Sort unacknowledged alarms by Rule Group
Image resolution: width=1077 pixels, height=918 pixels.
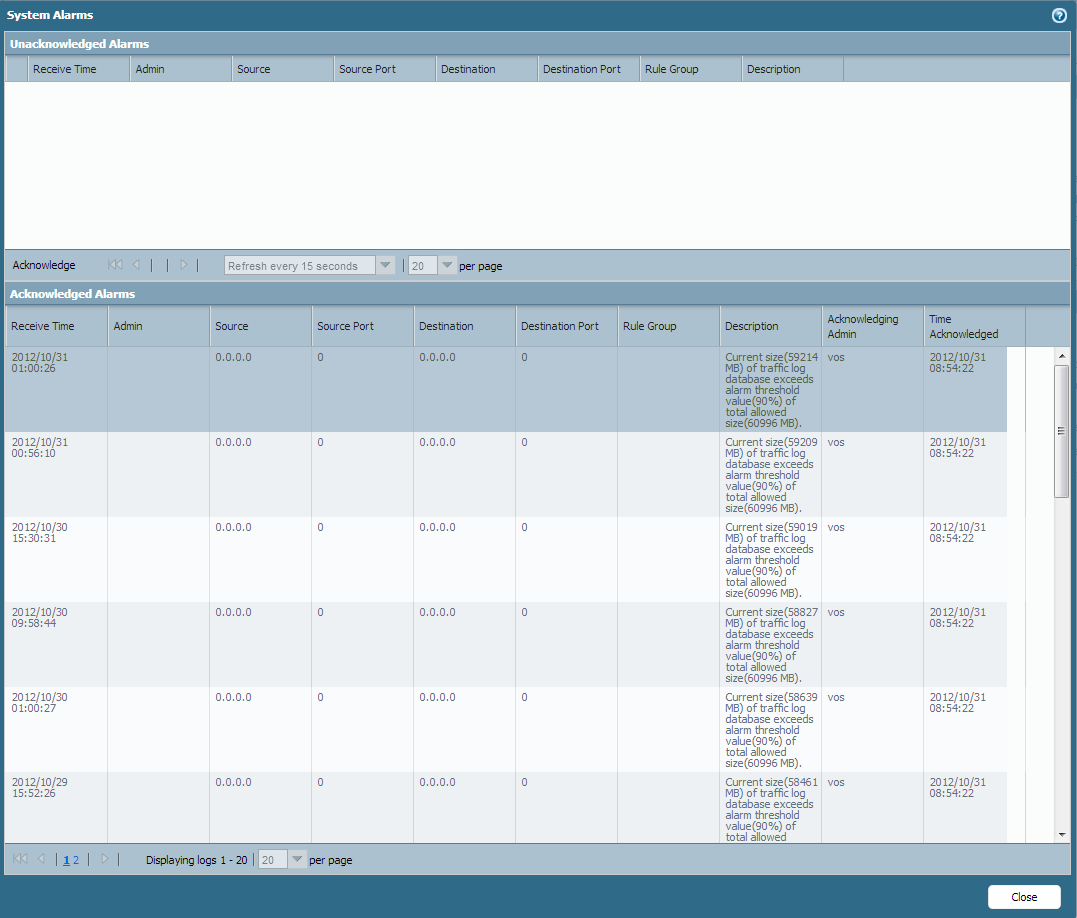coord(690,69)
